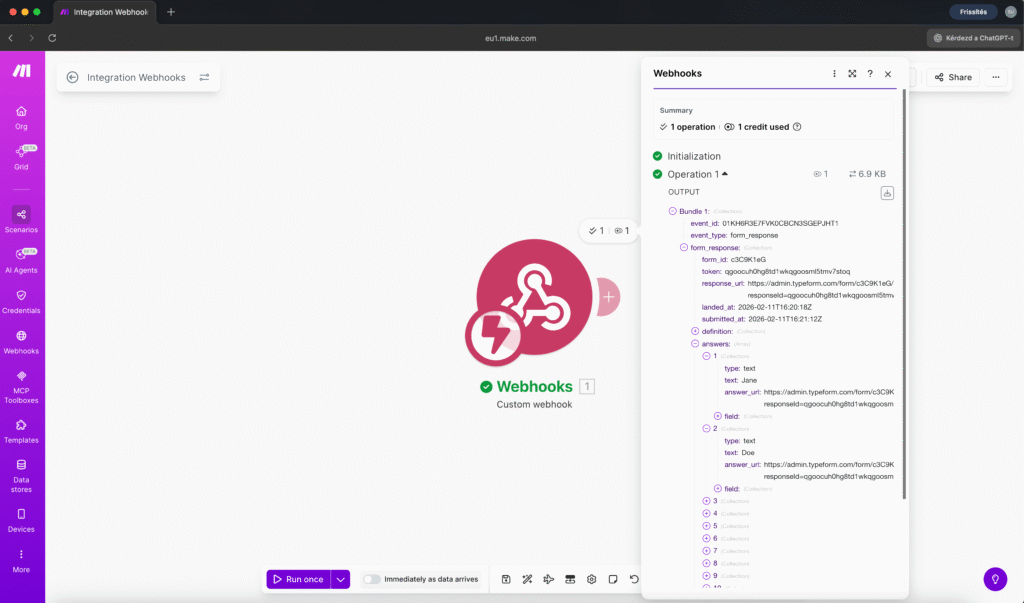The image size is (1024, 603).
Task: Click the Make logo at top left
Action: click(x=22, y=70)
